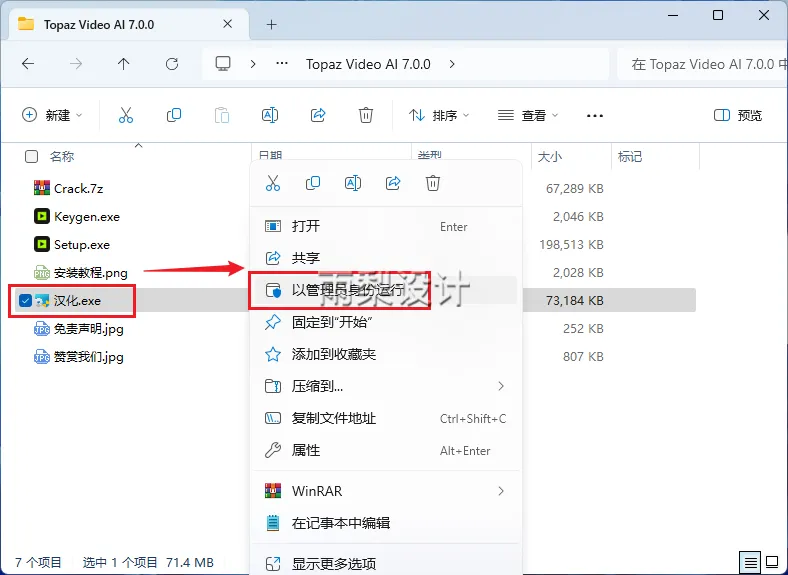Click the 7 个项目 status bar text

38,562
